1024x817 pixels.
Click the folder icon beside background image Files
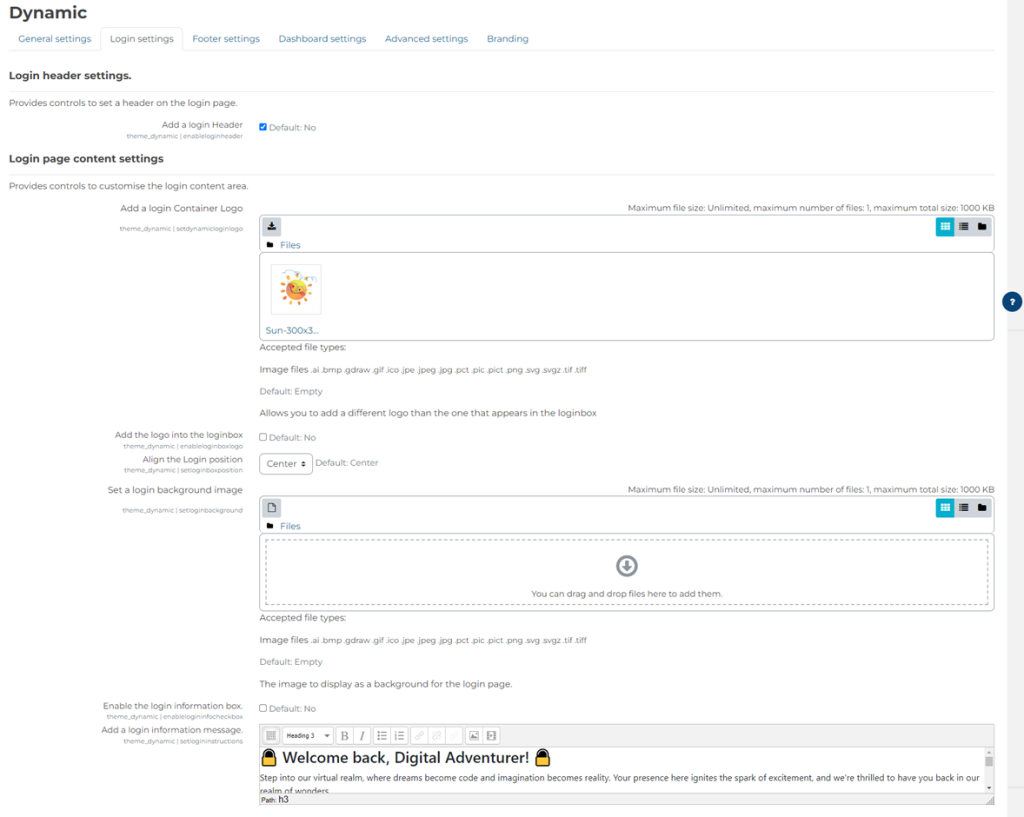[x=270, y=526]
